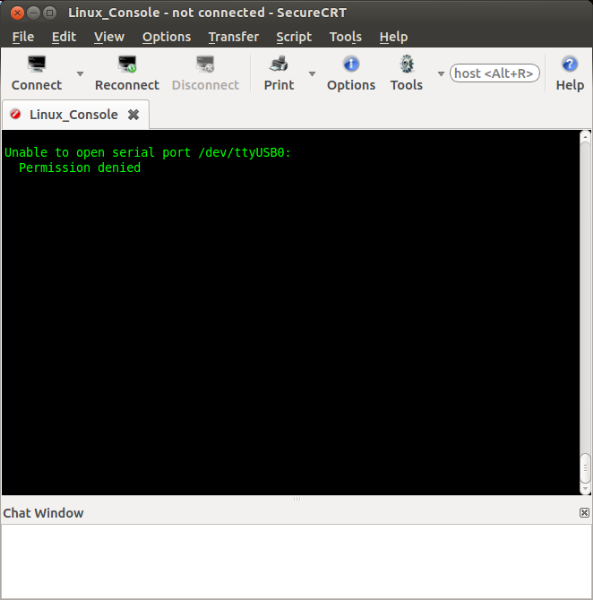Minimize the SecureCRT window
This screenshot has height=600, width=593.
[34, 13]
